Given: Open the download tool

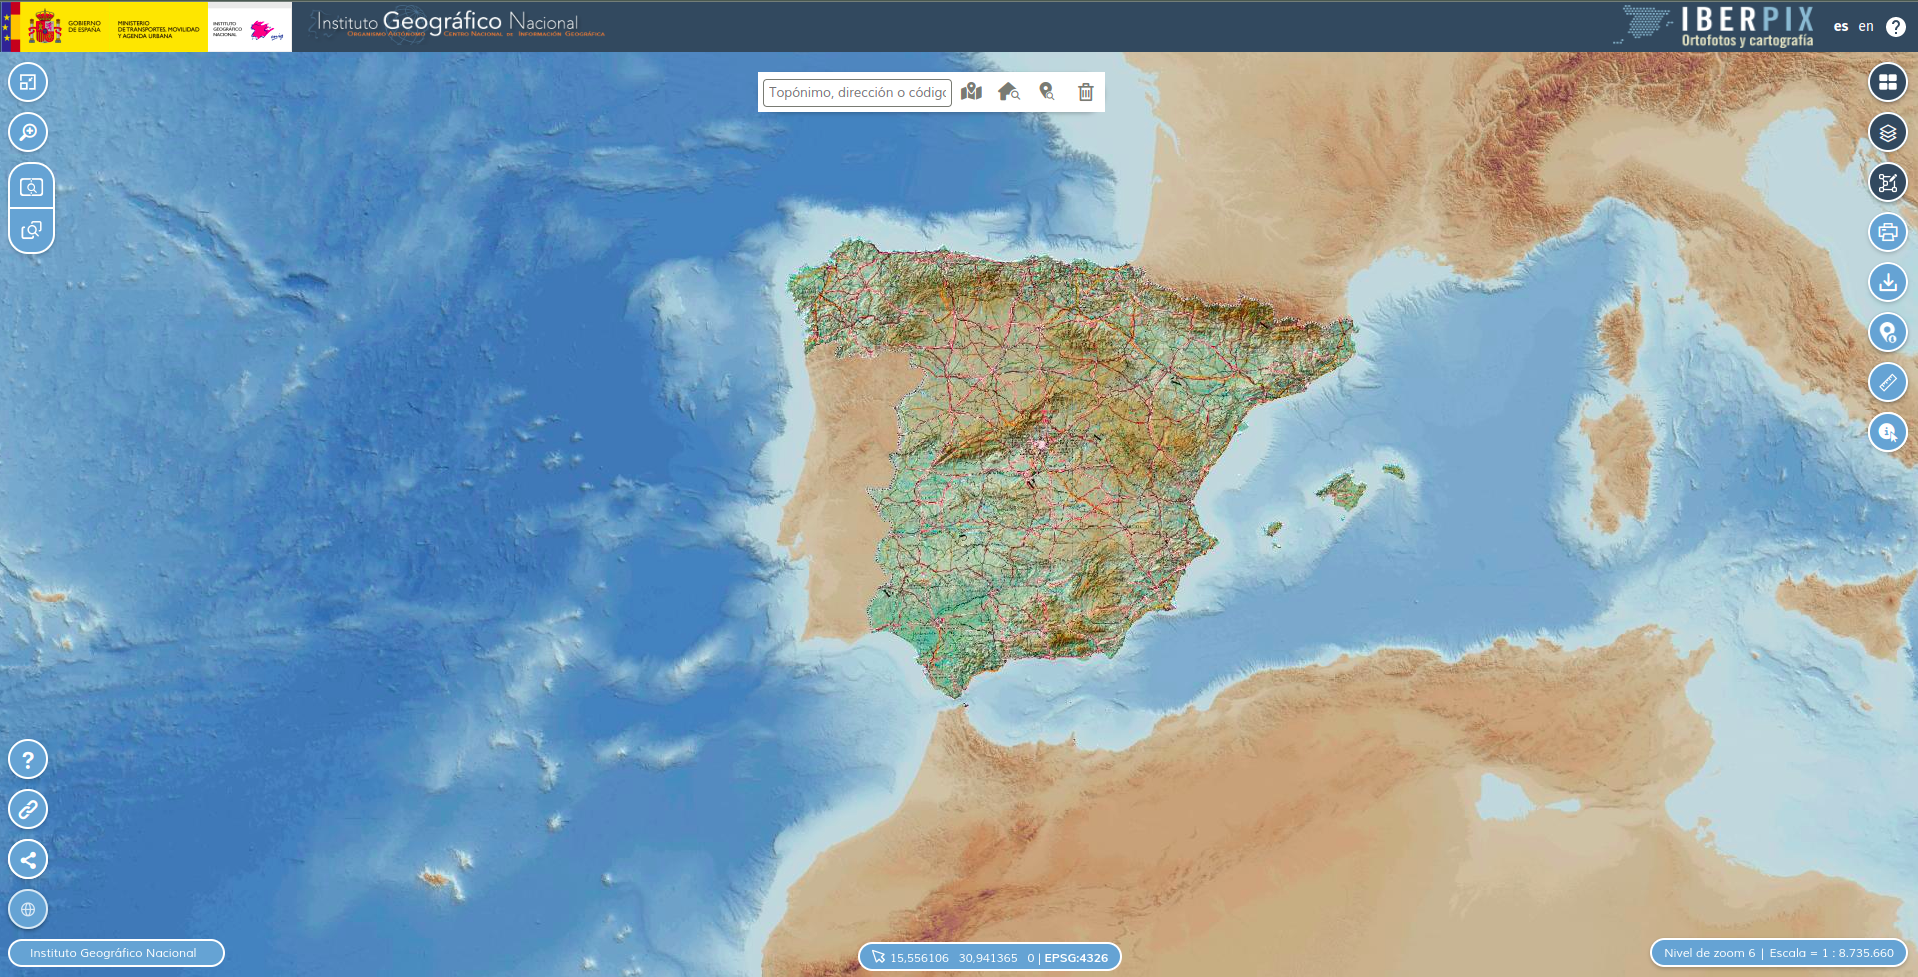Looking at the screenshot, I should (1887, 282).
